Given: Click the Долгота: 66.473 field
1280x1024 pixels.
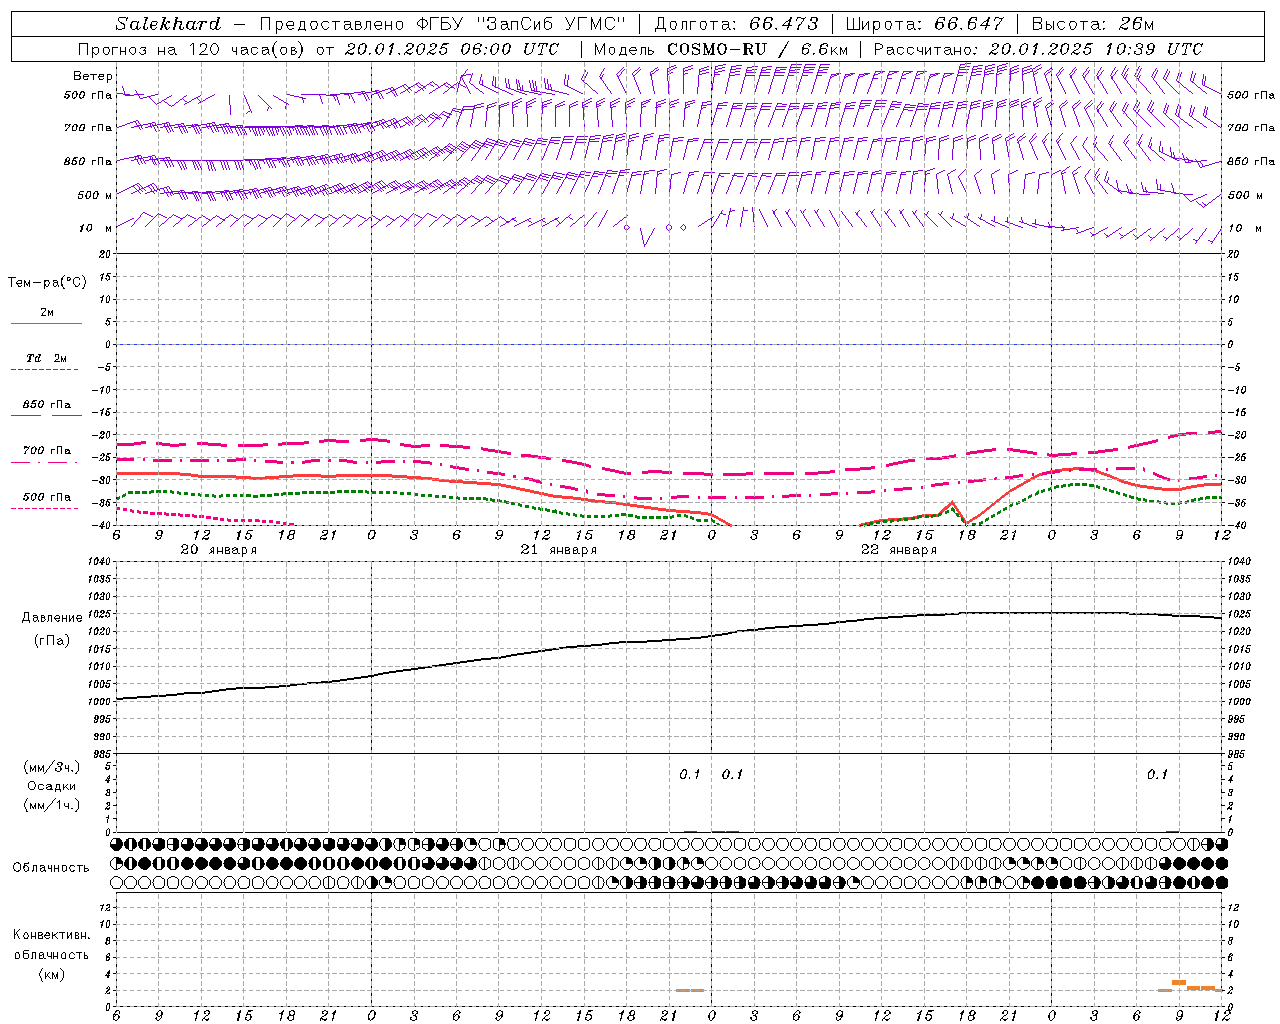Looking at the screenshot, I should 736,24.
